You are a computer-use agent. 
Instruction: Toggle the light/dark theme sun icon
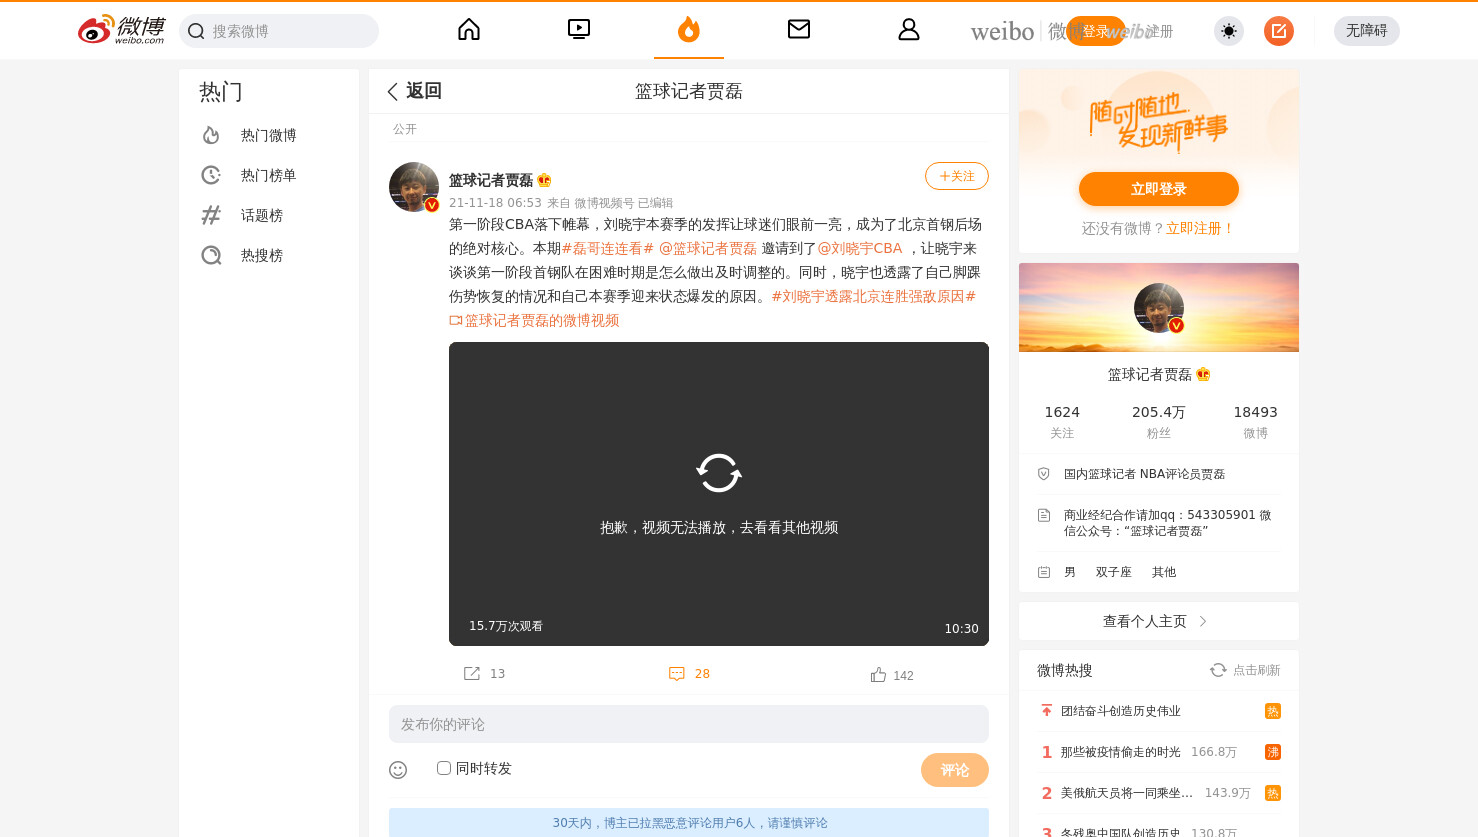pyautogui.click(x=1229, y=31)
